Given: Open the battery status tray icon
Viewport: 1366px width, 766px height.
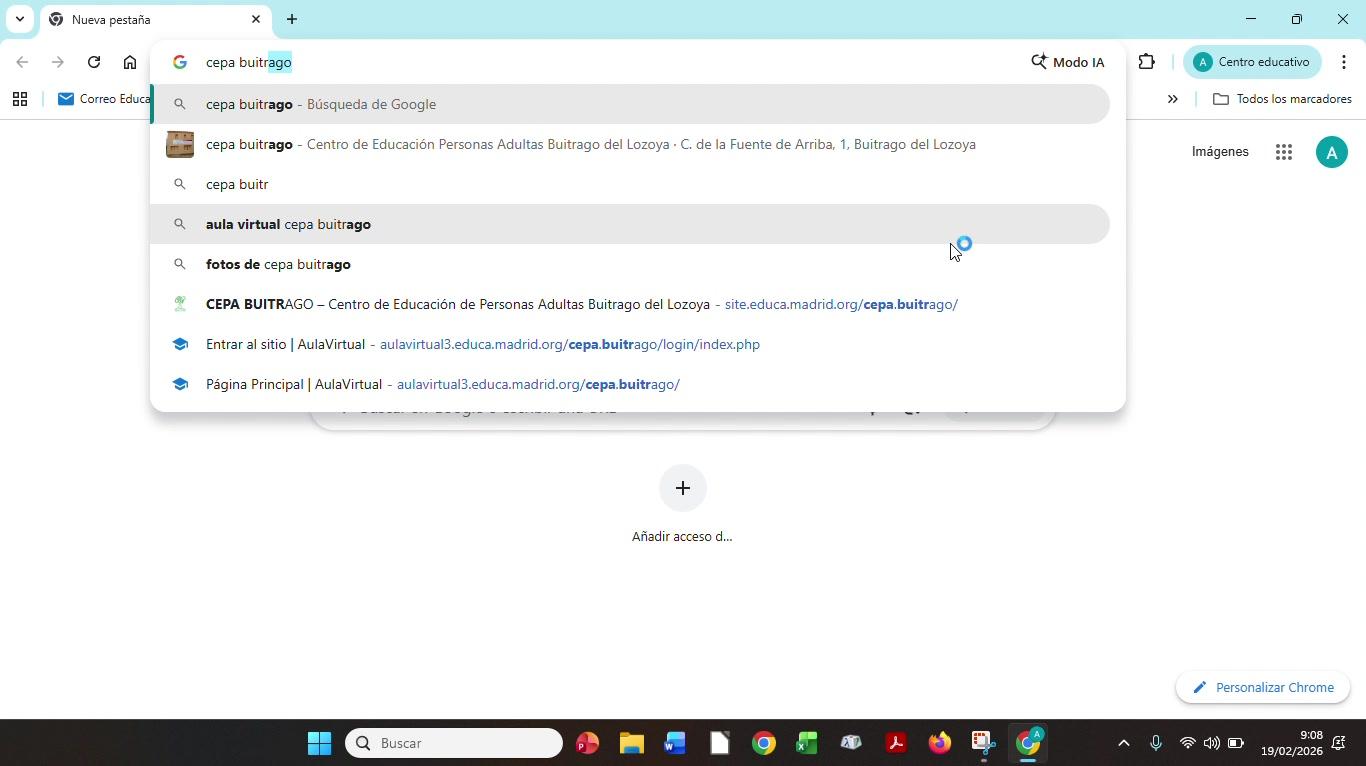Looking at the screenshot, I should click(x=1236, y=743).
